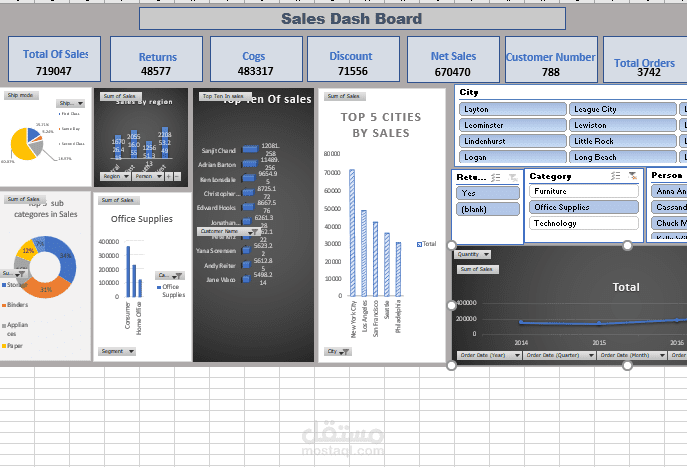The height and width of the screenshot is (467, 687).
Task: Click Office Supplies chart title
Action: 142,219
